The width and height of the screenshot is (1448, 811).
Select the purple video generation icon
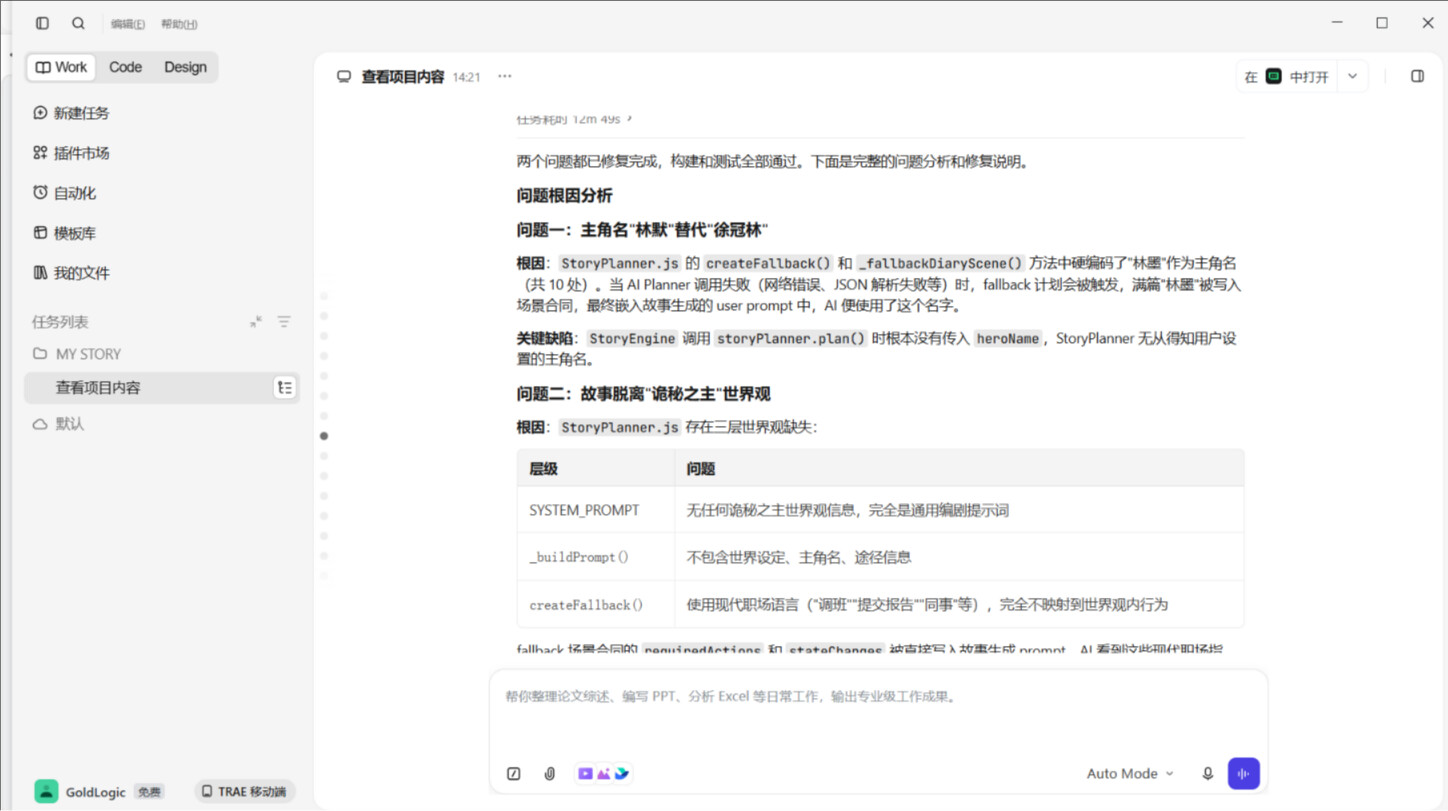click(x=585, y=774)
